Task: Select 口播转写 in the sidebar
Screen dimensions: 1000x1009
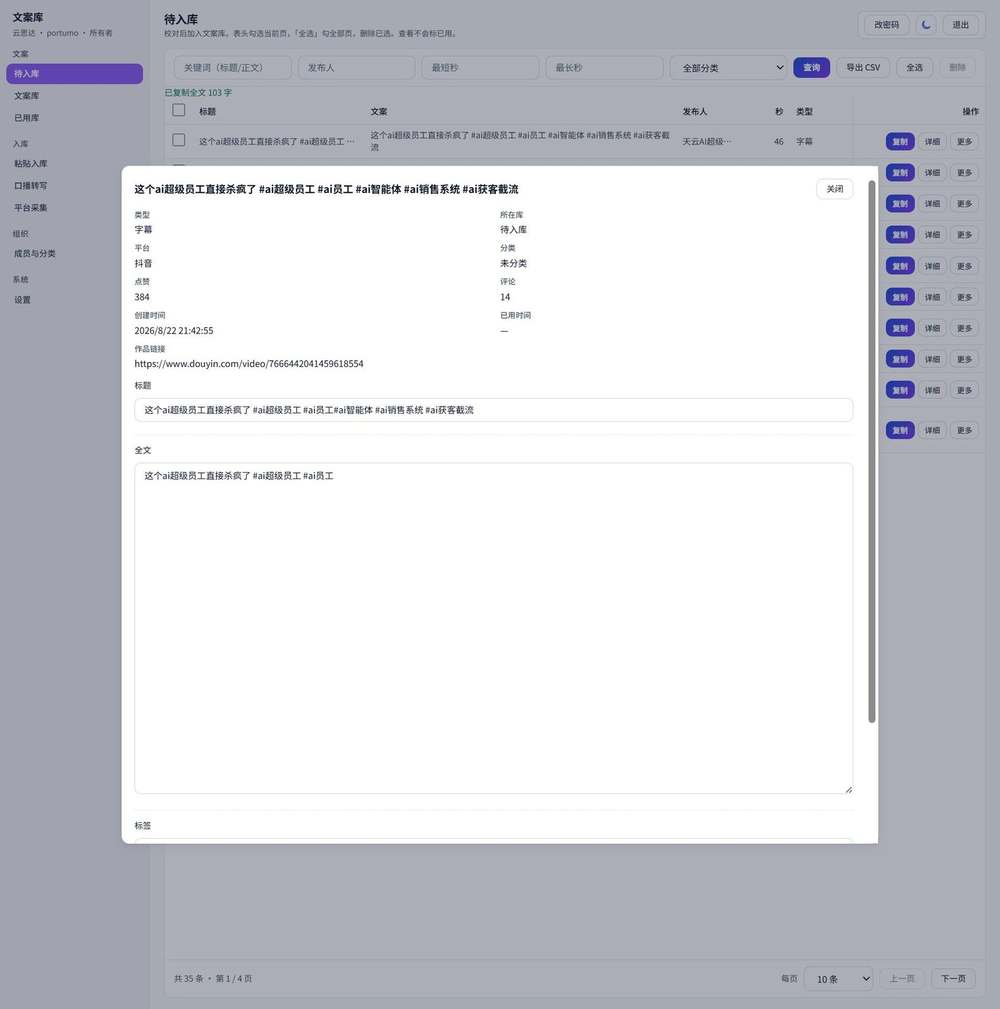Action: point(75,185)
